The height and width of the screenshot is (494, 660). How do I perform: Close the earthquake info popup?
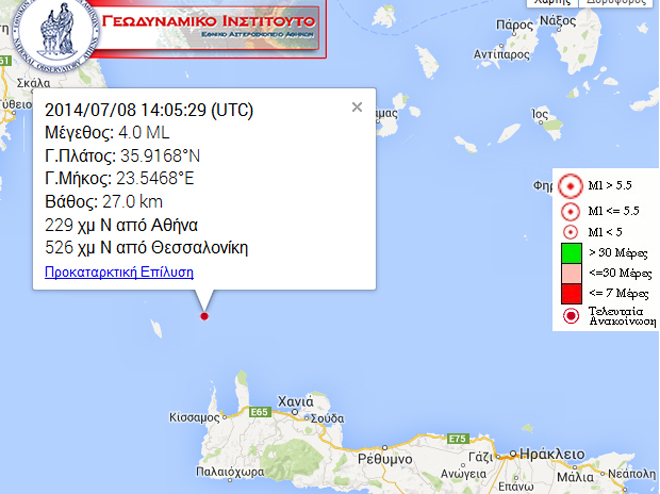click(x=357, y=107)
